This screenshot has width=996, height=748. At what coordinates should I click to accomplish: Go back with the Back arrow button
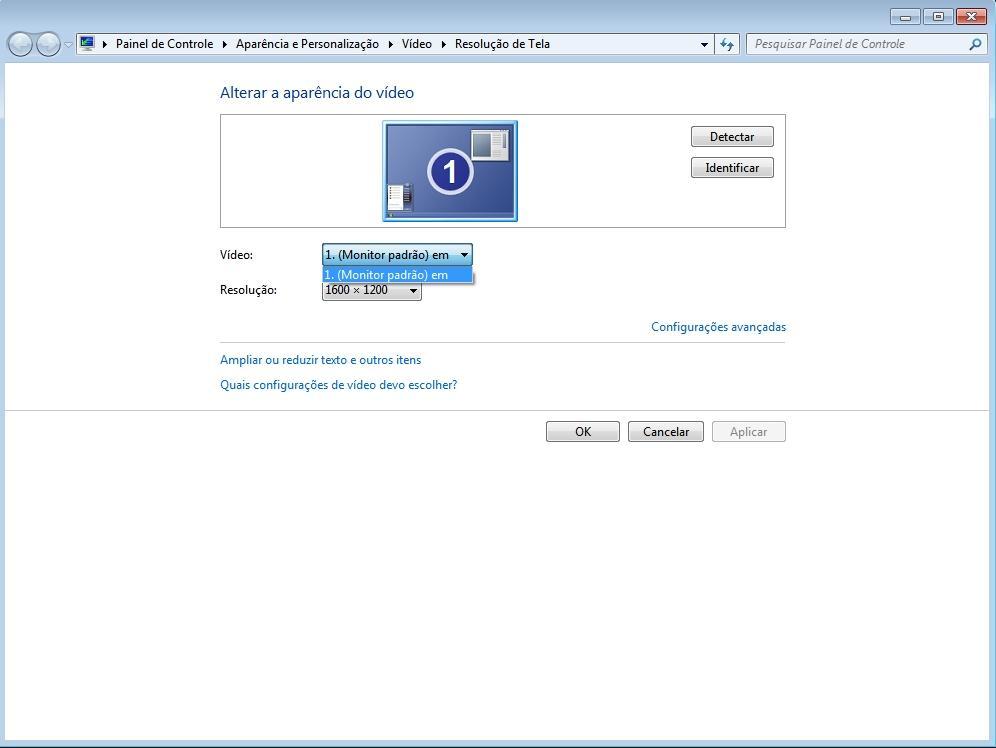point(20,44)
